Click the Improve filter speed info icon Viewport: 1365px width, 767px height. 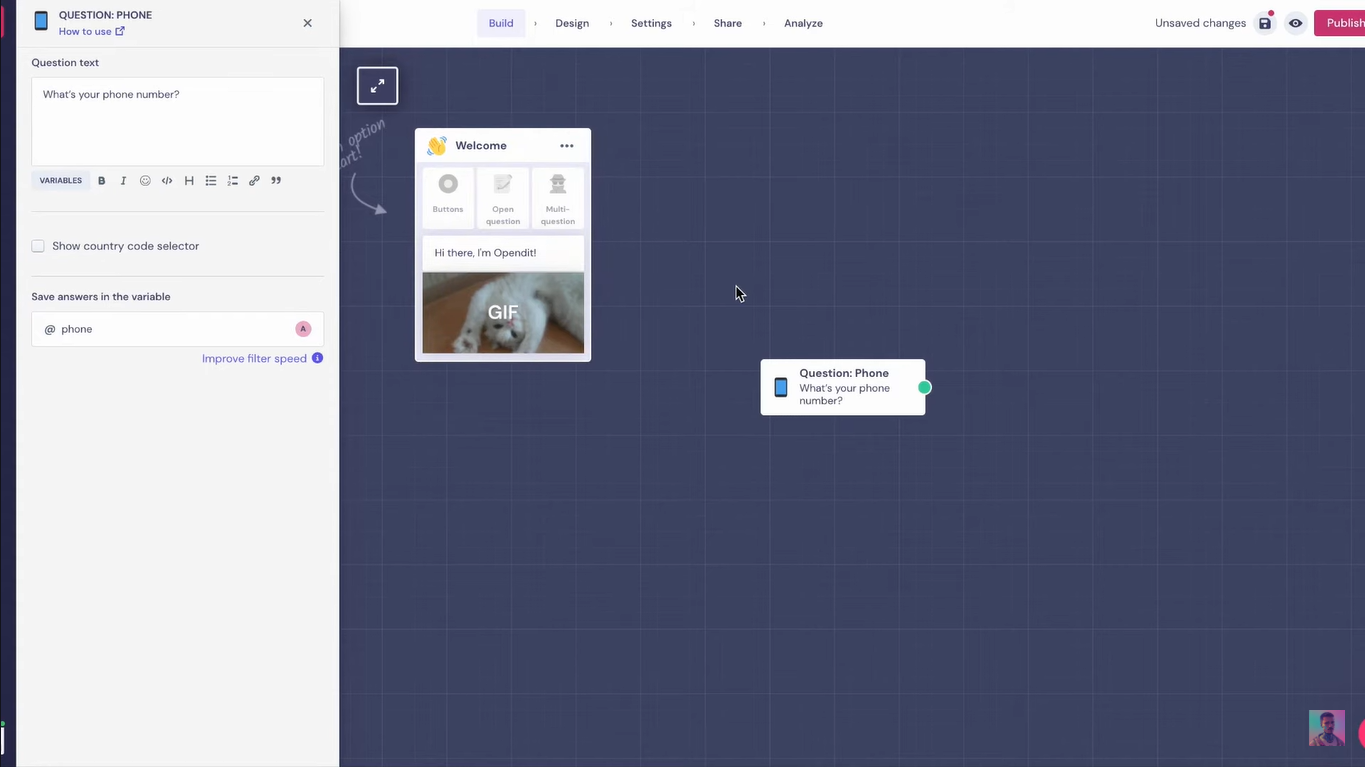click(317, 358)
